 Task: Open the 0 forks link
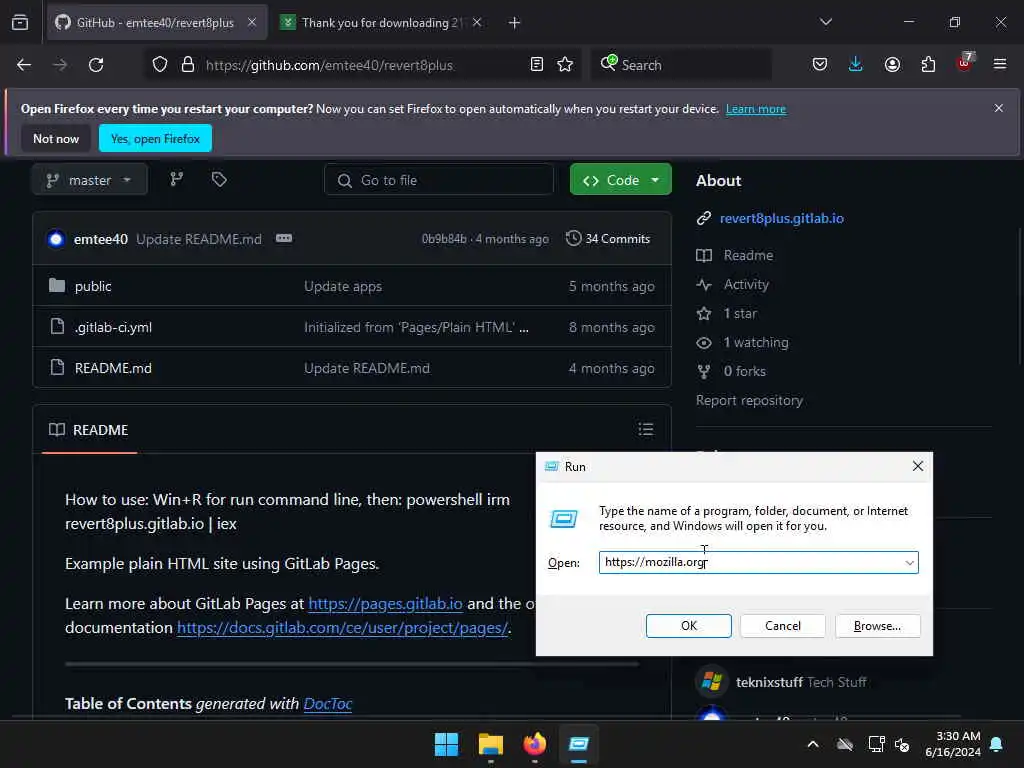(x=744, y=371)
